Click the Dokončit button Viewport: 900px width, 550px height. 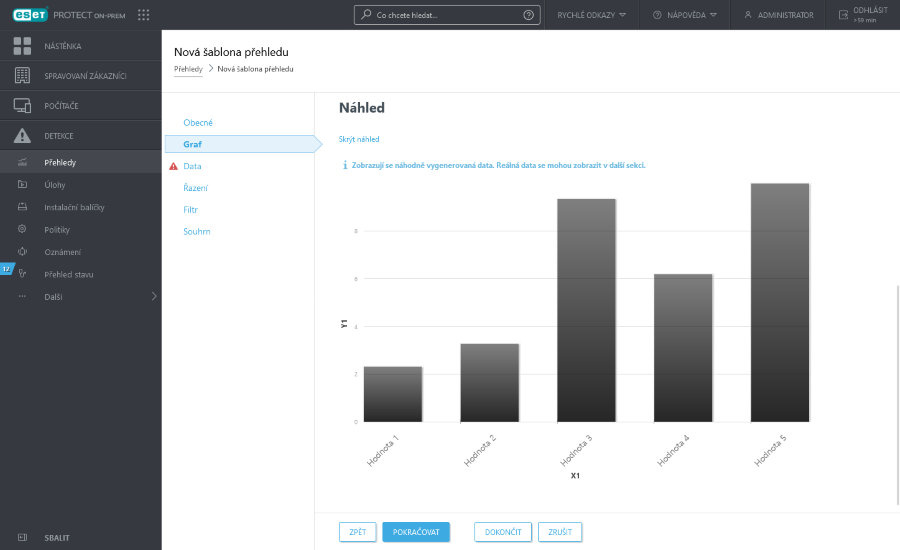click(503, 532)
